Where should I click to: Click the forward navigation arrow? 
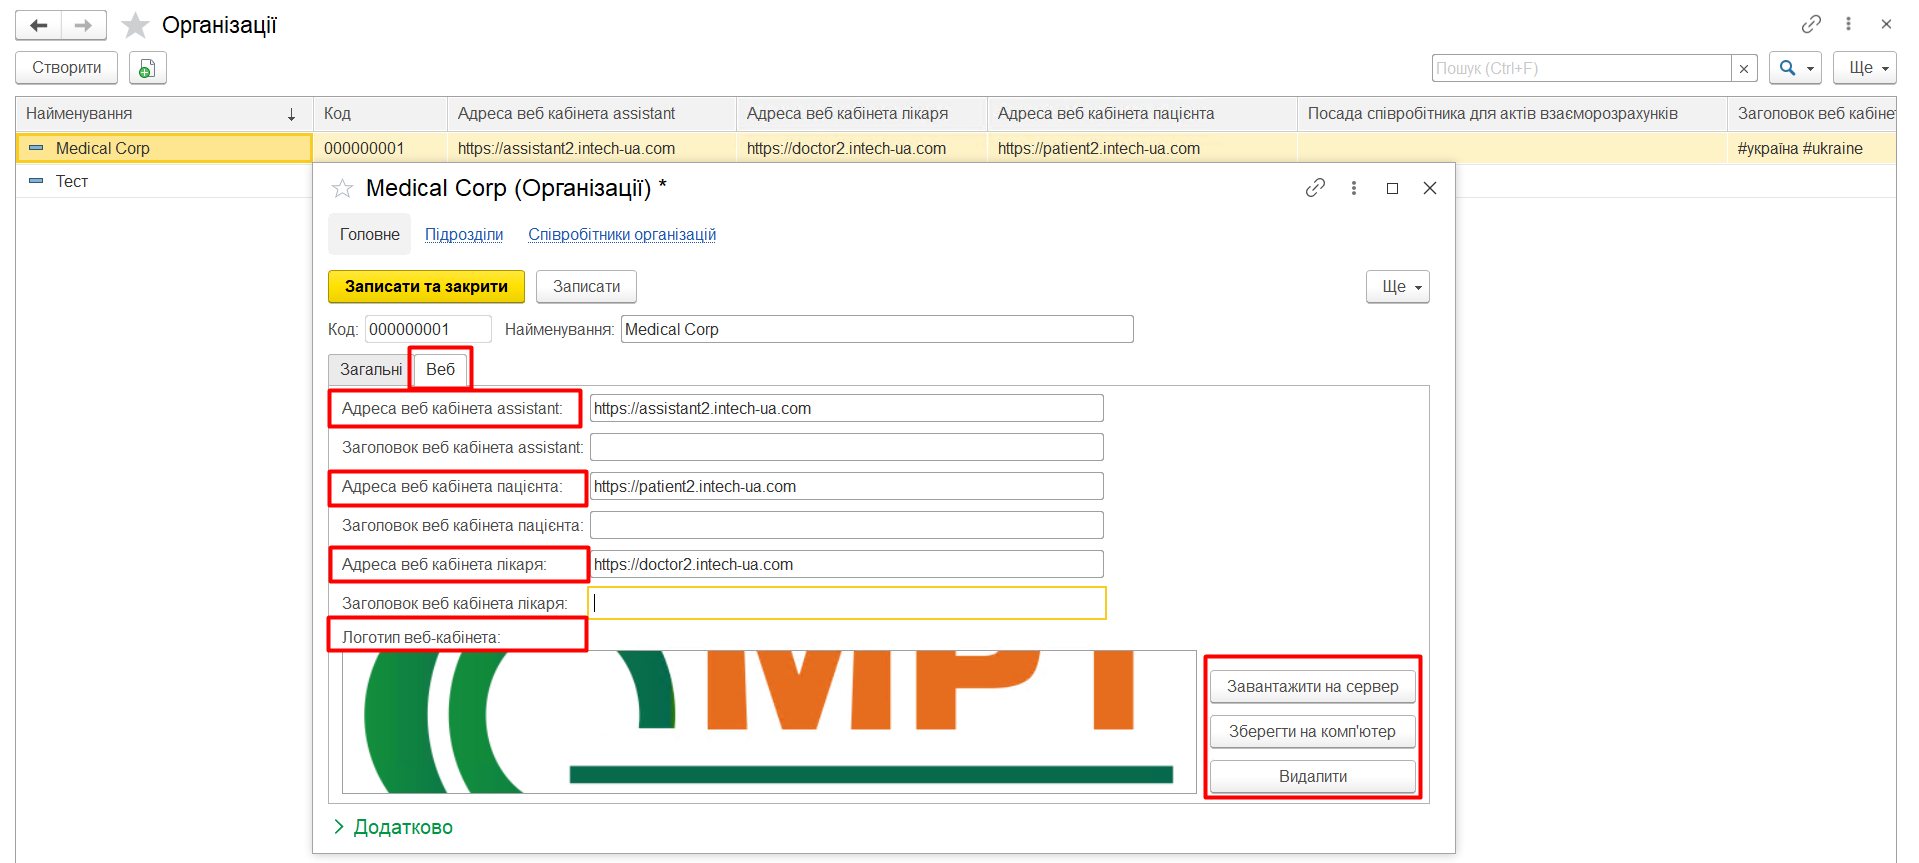(84, 25)
